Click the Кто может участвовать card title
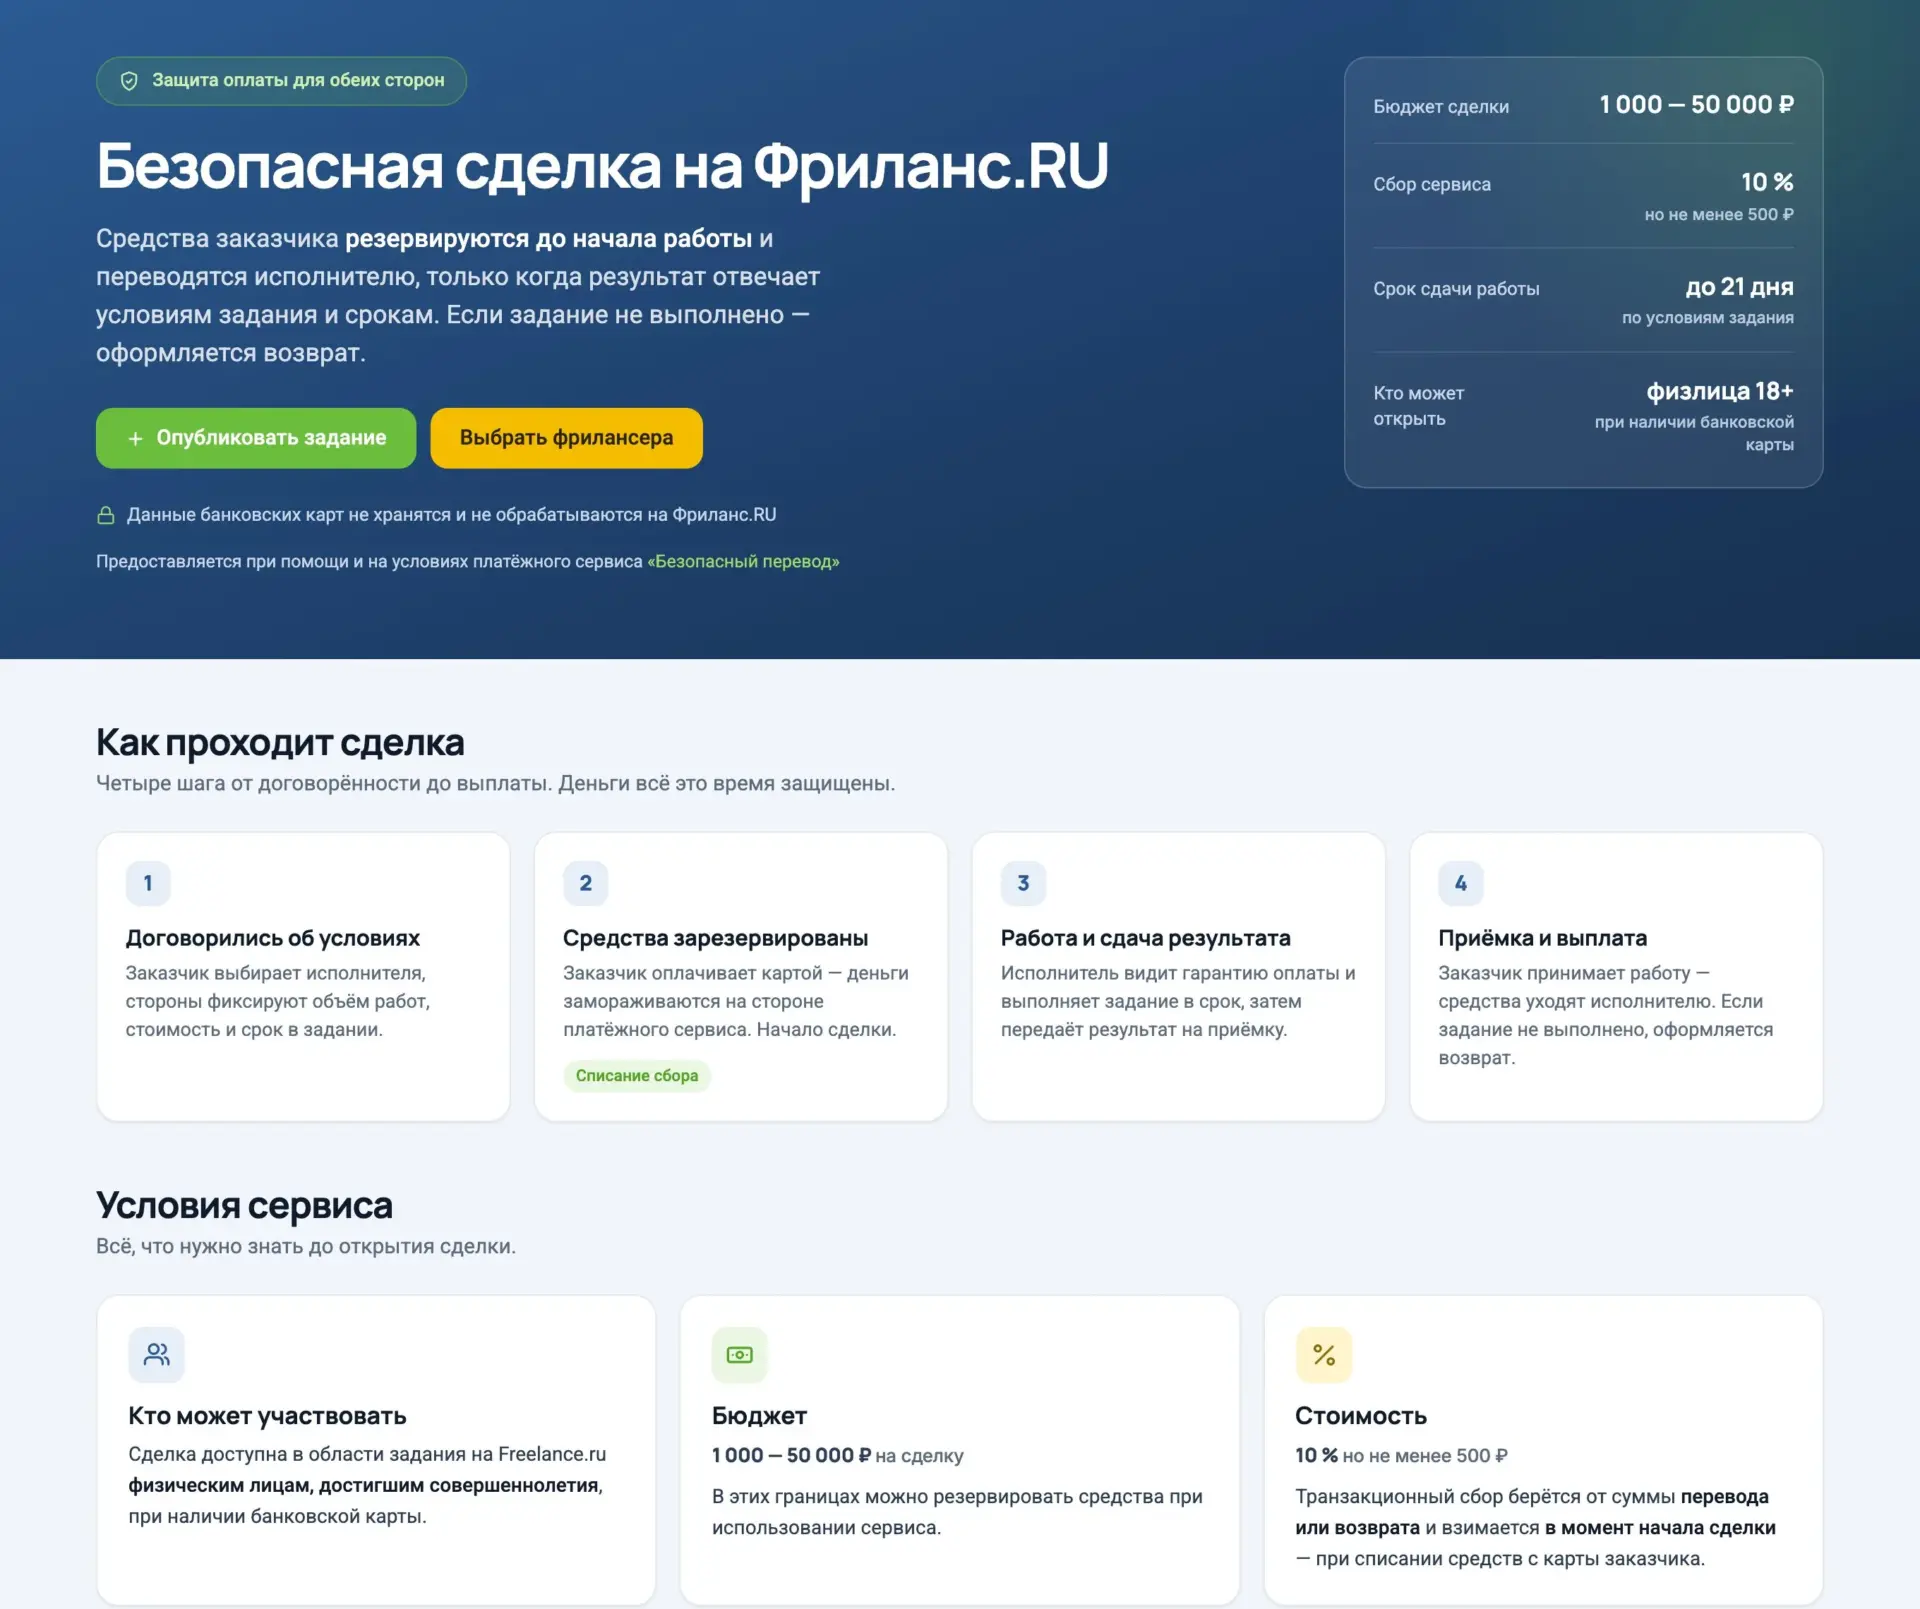The height and width of the screenshot is (1609, 1920). pos(267,1416)
